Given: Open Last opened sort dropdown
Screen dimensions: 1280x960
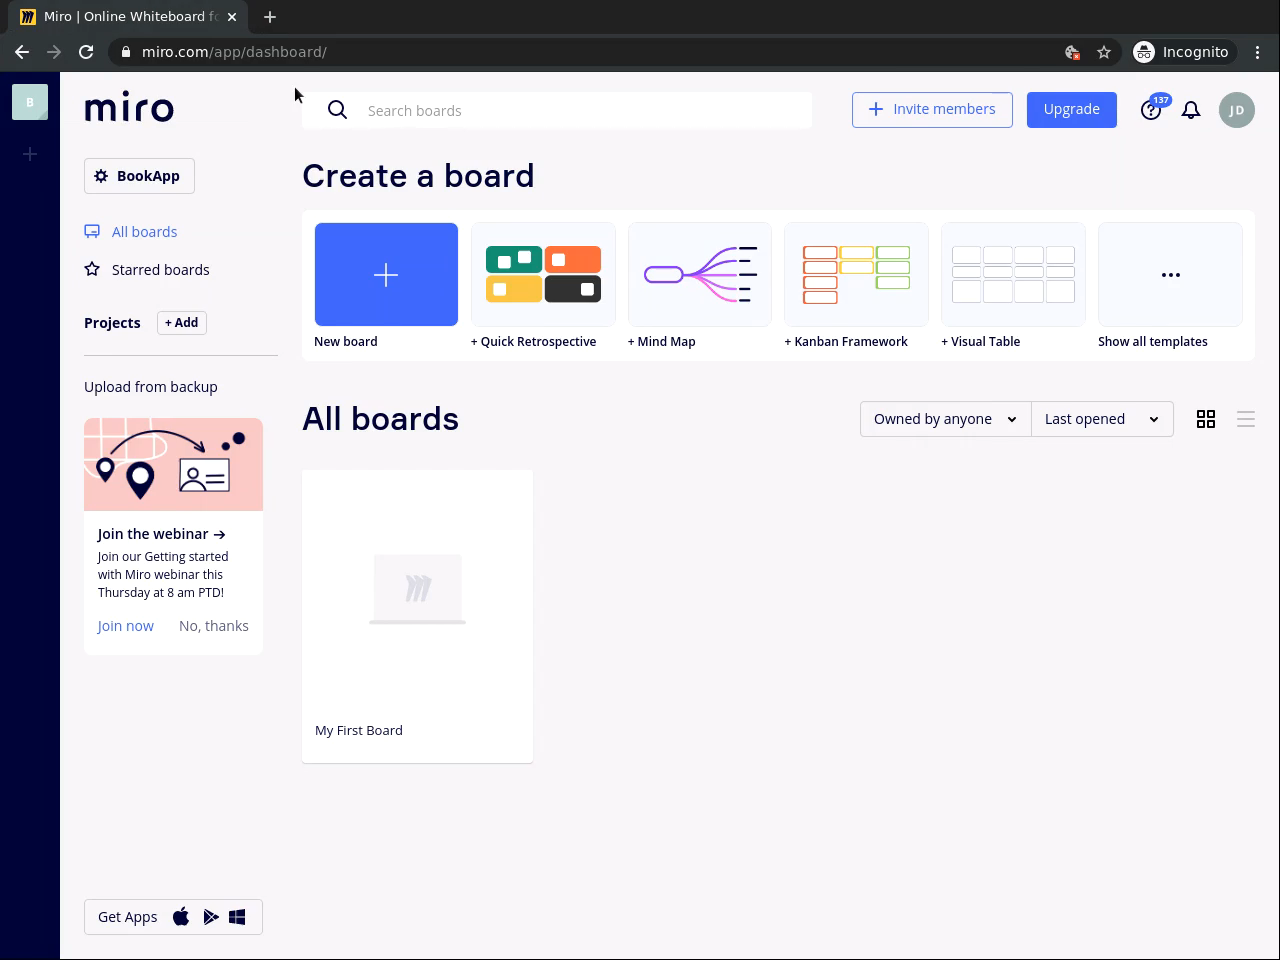Looking at the screenshot, I should coord(1102,419).
